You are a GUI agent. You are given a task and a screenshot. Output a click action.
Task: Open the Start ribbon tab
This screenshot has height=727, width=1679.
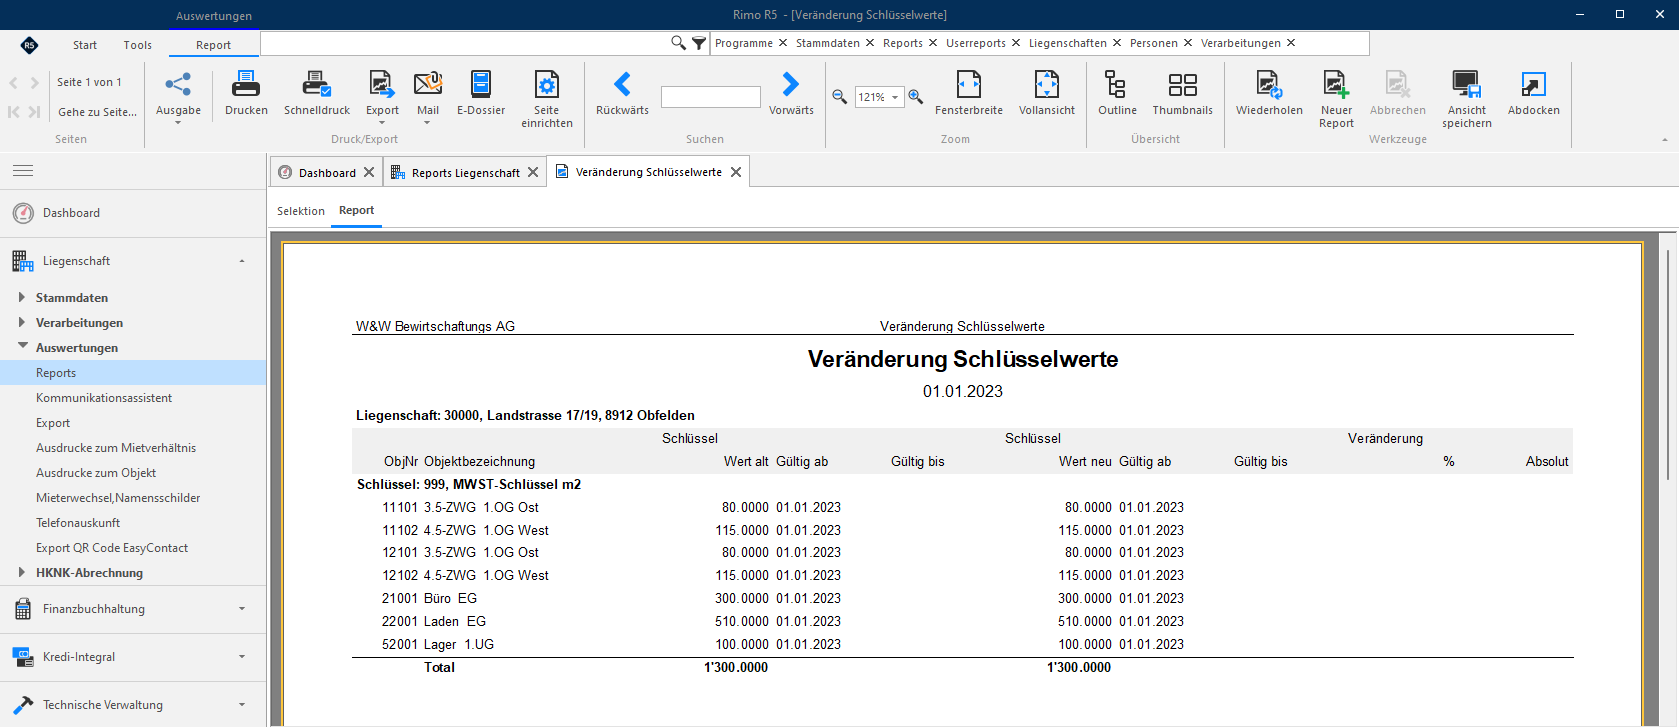[85, 45]
